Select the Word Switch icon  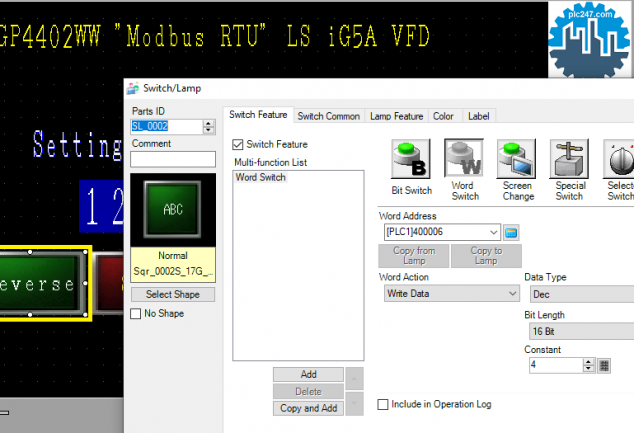(464, 158)
